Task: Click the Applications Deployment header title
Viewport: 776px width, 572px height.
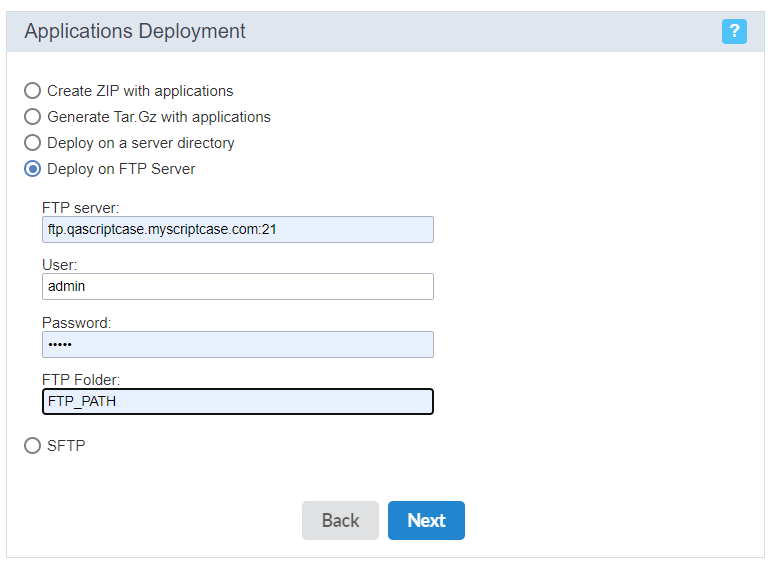Action: click(x=135, y=31)
